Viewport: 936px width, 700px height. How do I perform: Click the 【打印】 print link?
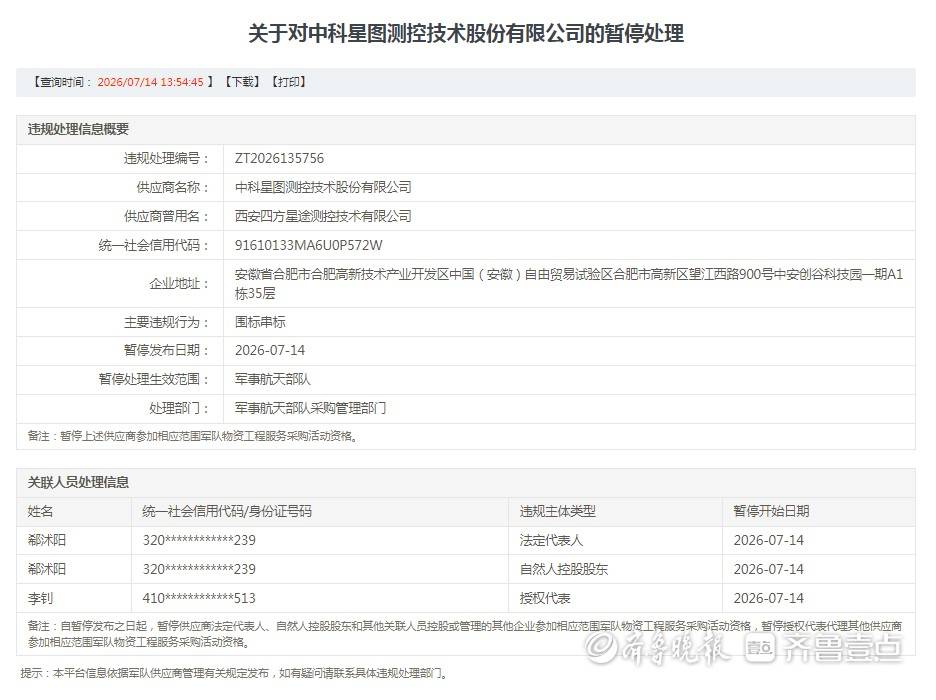point(288,82)
